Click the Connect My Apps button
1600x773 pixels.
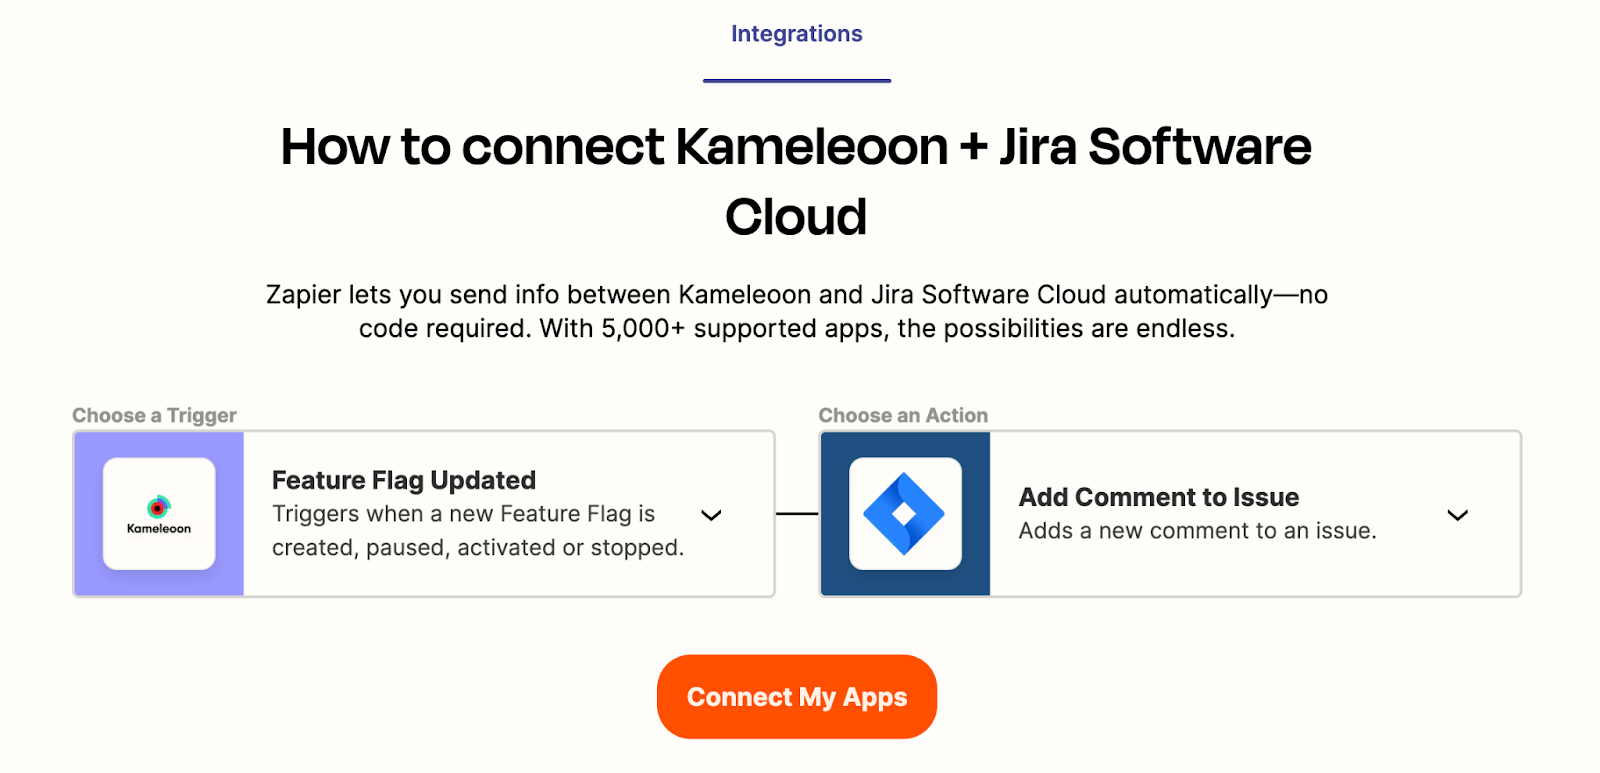(797, 697)
